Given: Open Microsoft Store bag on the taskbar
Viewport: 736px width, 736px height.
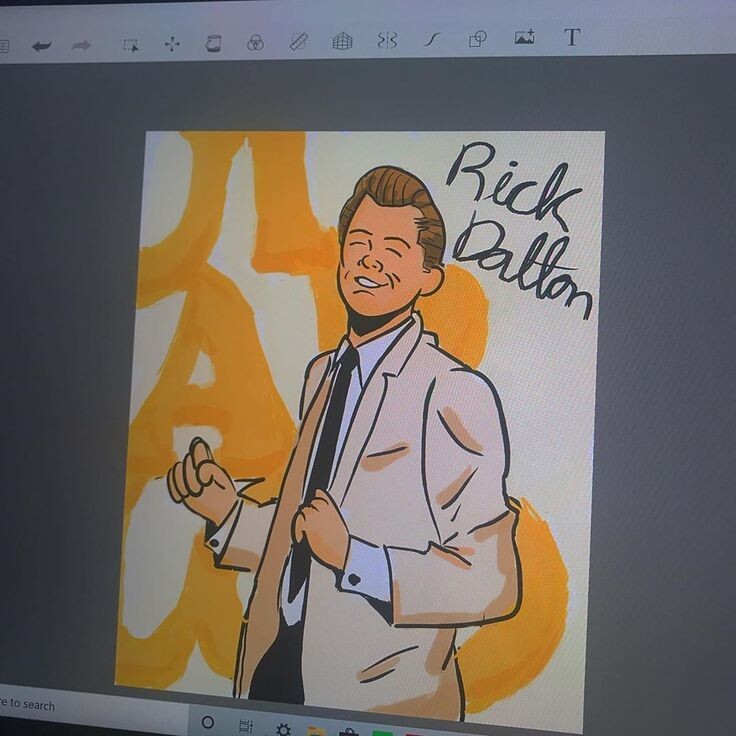Looking at the screenshot, I should pos(349,733).
